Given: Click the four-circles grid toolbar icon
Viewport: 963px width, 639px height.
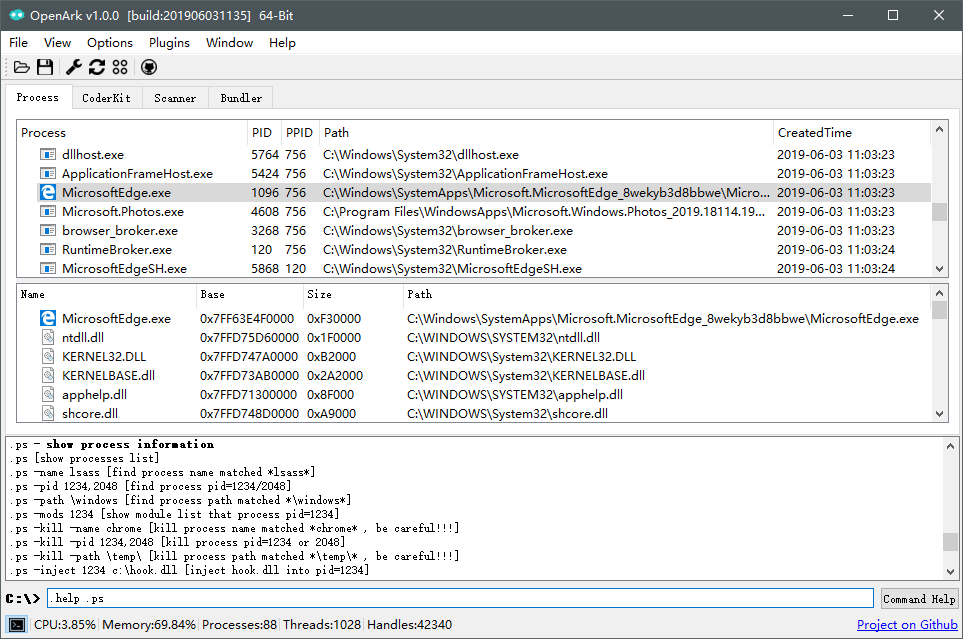Looking at the screenshot, I should pyautogui.click(x=120, y=67).
